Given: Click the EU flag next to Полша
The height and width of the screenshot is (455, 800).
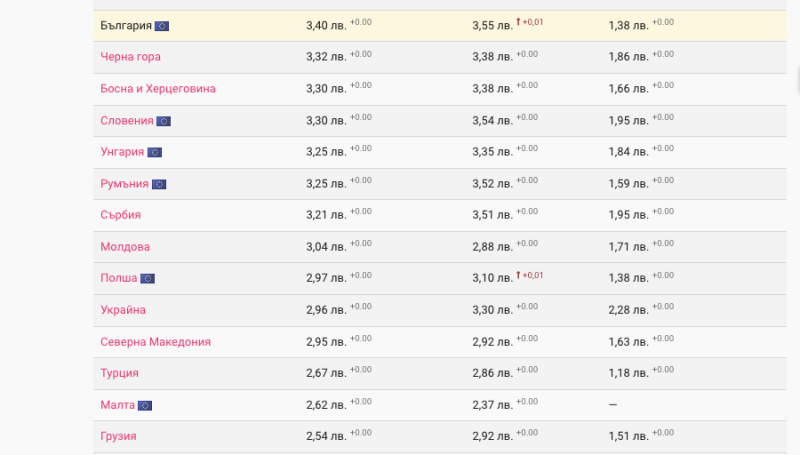Looking at the screenshot, I should 147,278.
